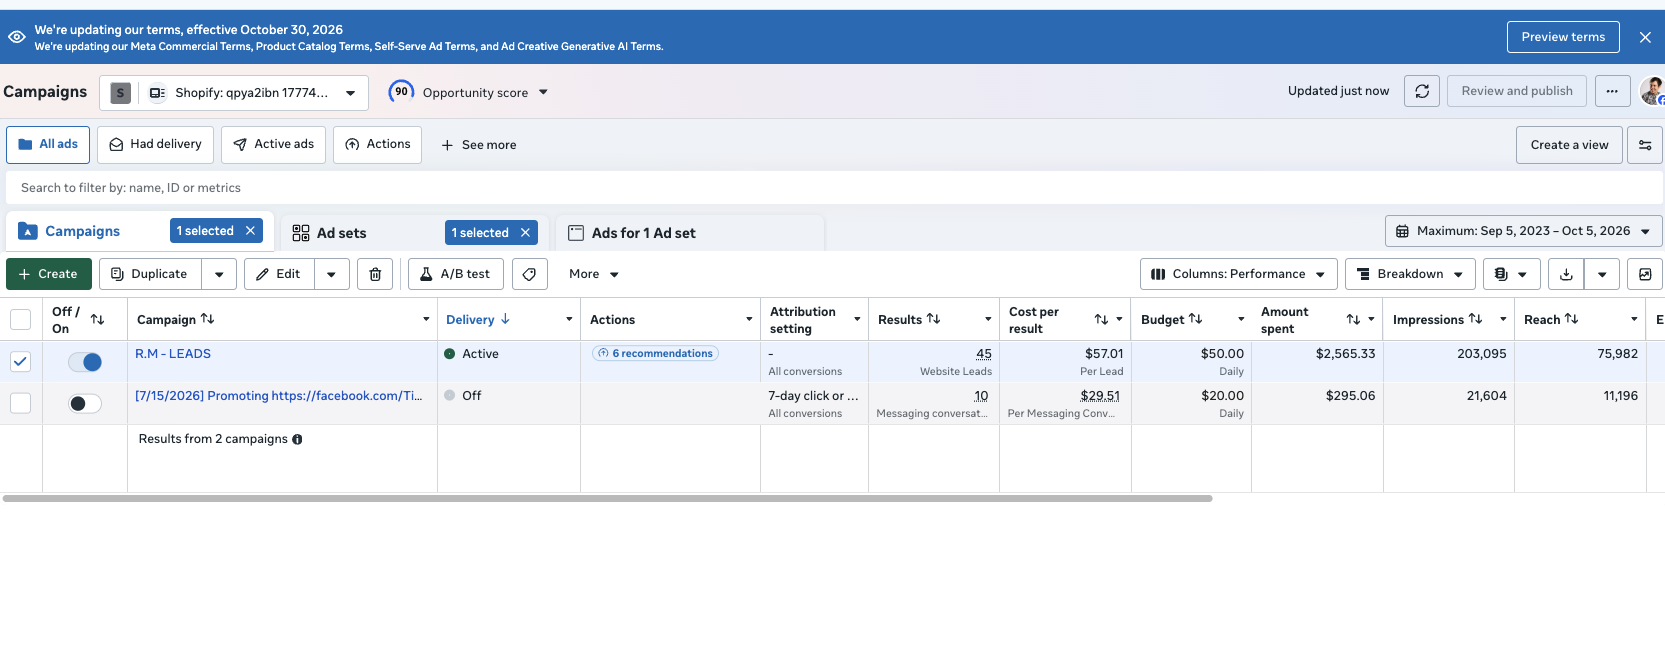The width and height of the screenshot is (1665, 660).
Task: Open the three-dots options menu near Review and publish
Action: click(x=1612, y=91)
